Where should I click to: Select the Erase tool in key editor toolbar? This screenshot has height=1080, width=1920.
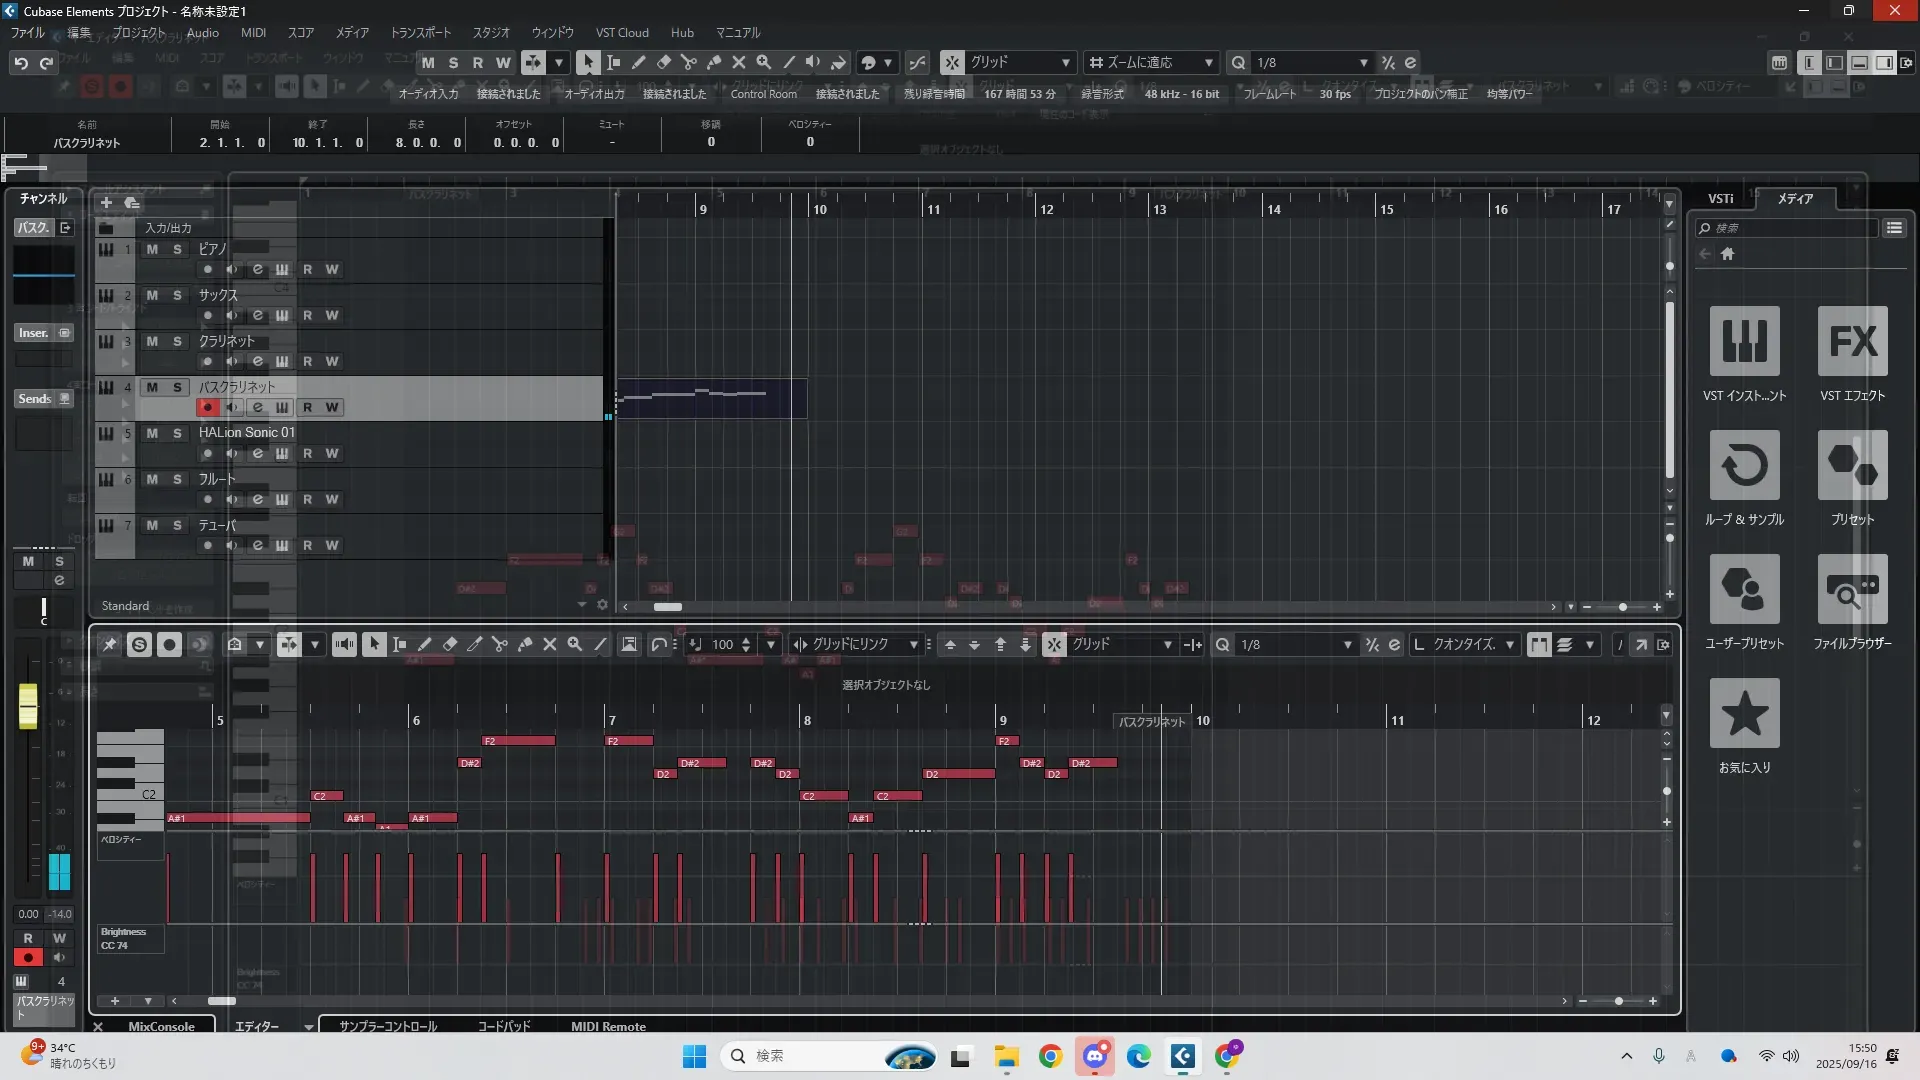coord(450,645)
